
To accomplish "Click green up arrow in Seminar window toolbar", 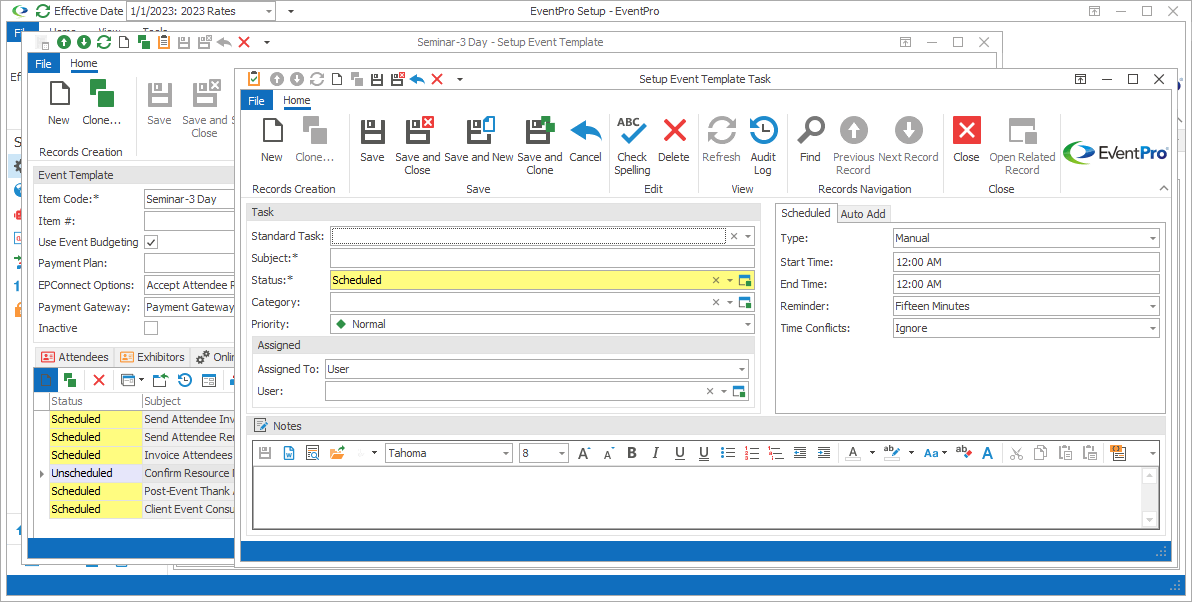I will [x=64, y=43].
